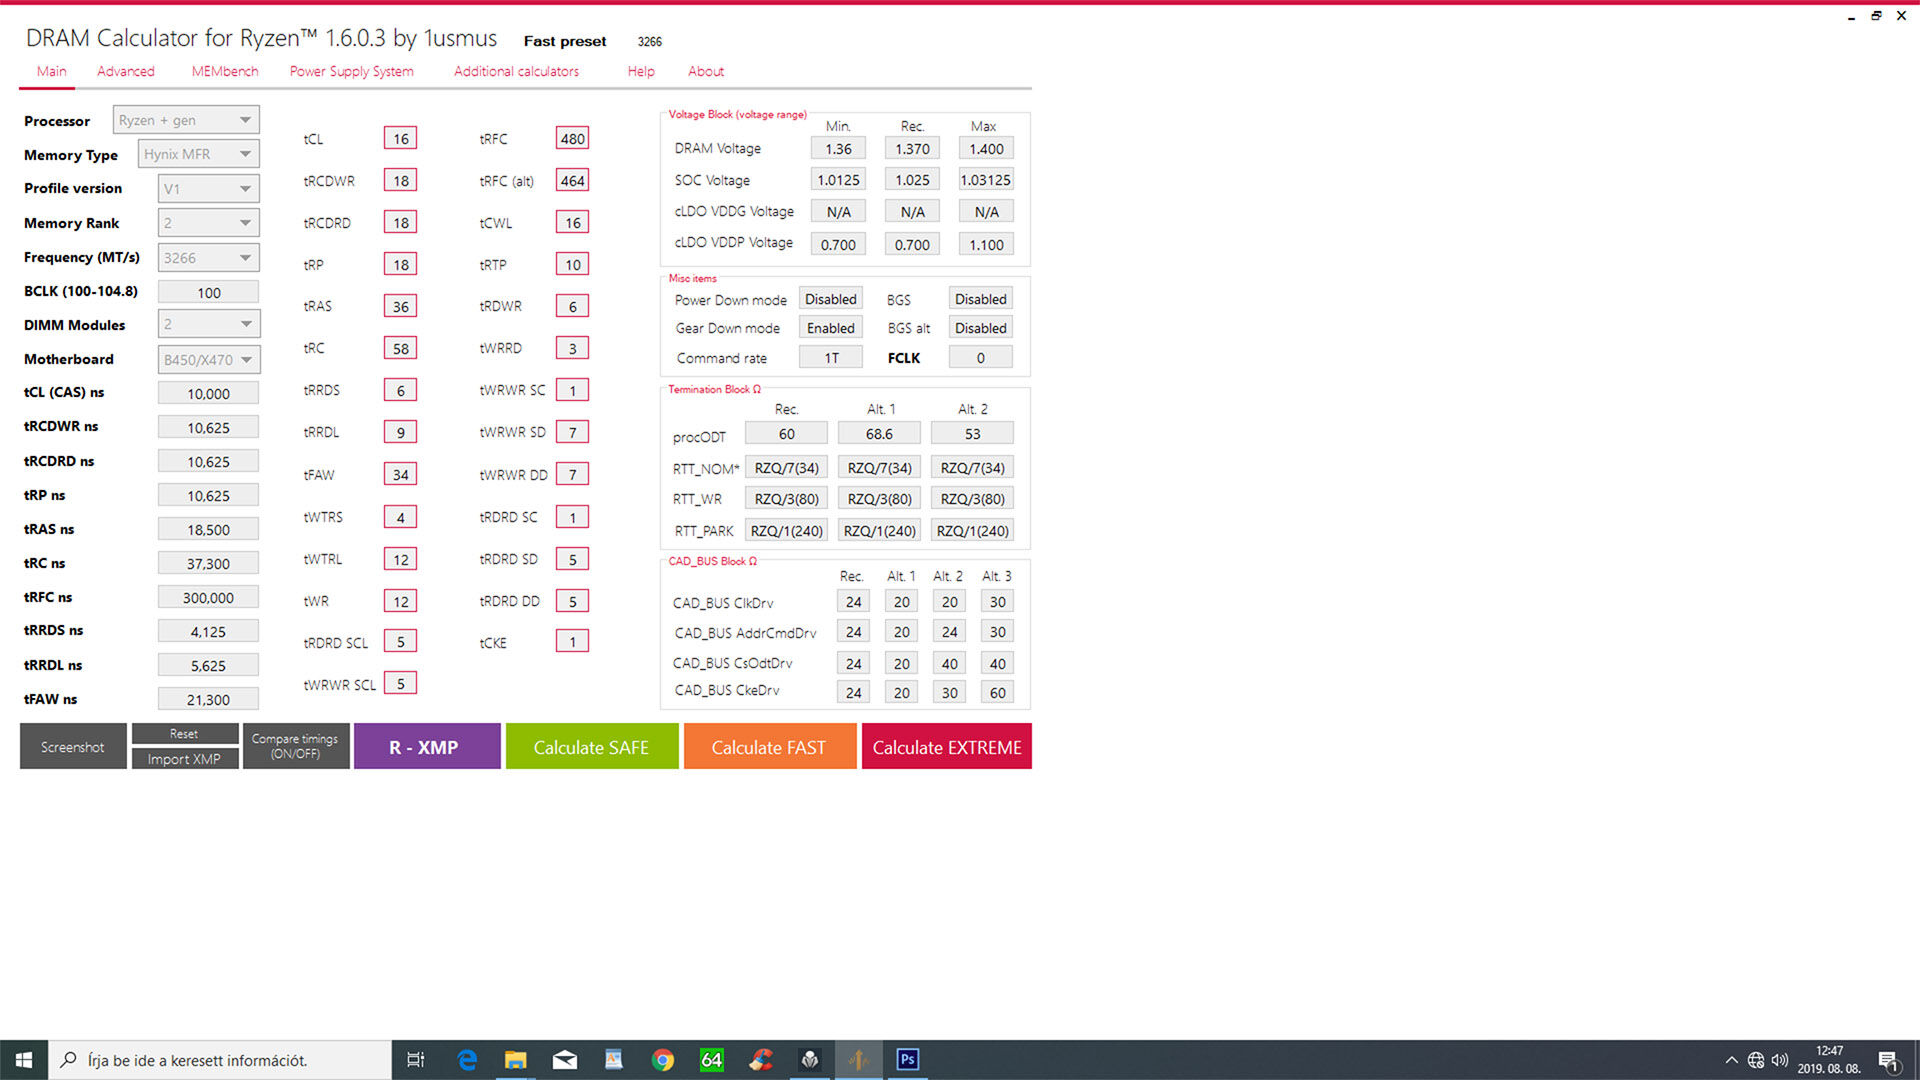Open Additional calculators tab

click(516, 71)
